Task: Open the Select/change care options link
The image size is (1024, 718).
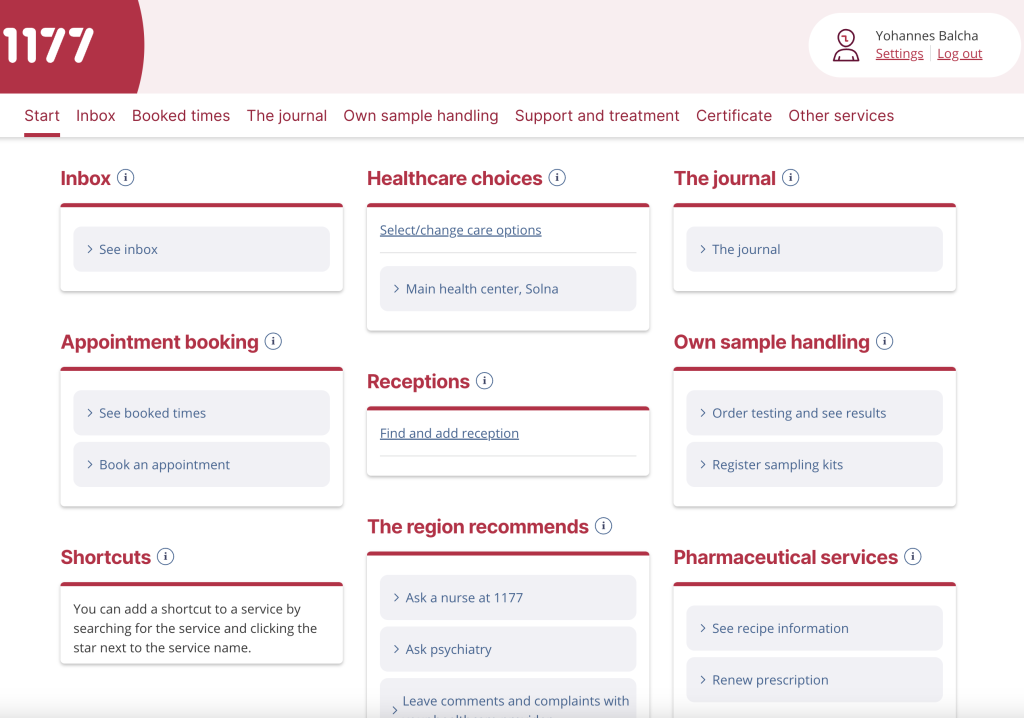Action: pos(460,229)
